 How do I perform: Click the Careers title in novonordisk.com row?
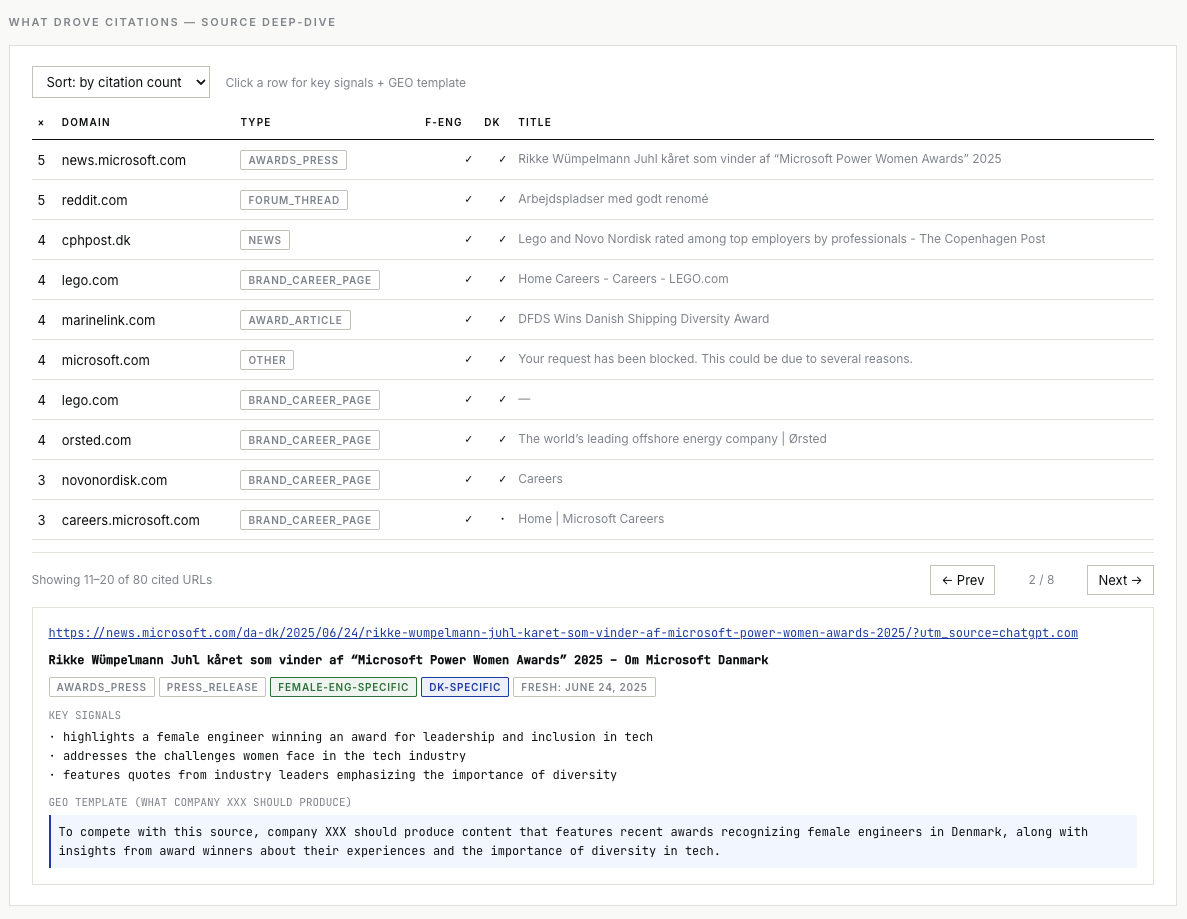tap(541, 479)
